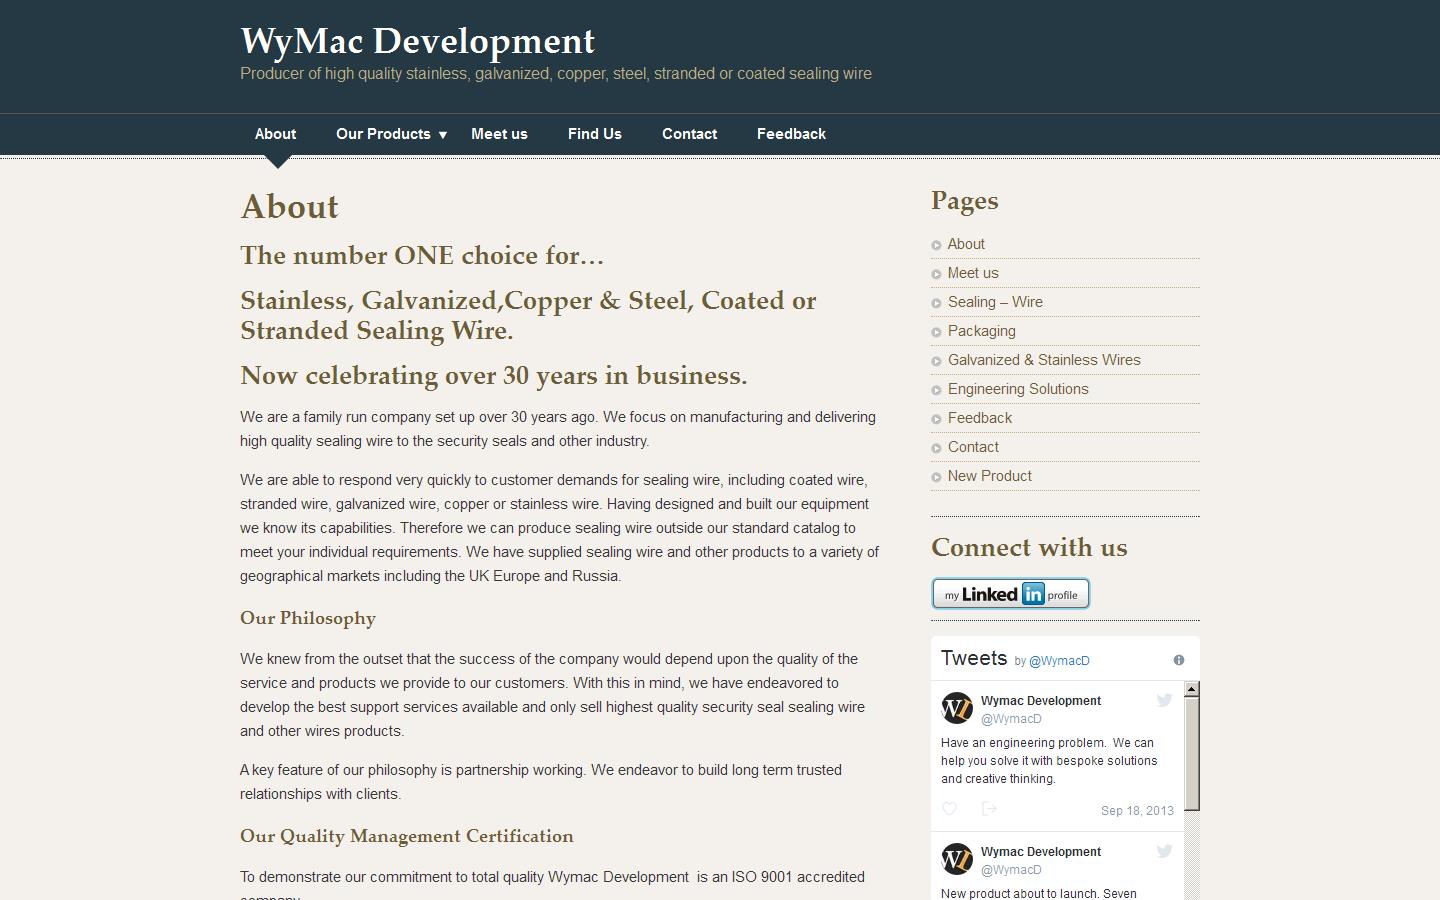Viewport: 1440px width, 900px height.
Task: Click the Sep 18, 2013 tweet timestamp
Action: [x=1137, y=810]
